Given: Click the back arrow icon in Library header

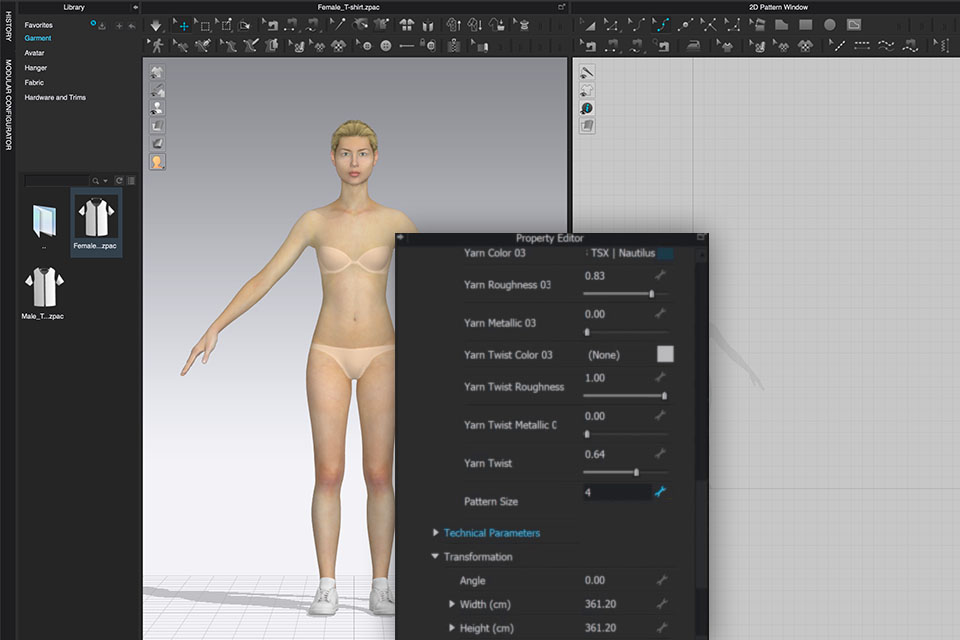Looking at the screenshot, I should coord(131,26).
